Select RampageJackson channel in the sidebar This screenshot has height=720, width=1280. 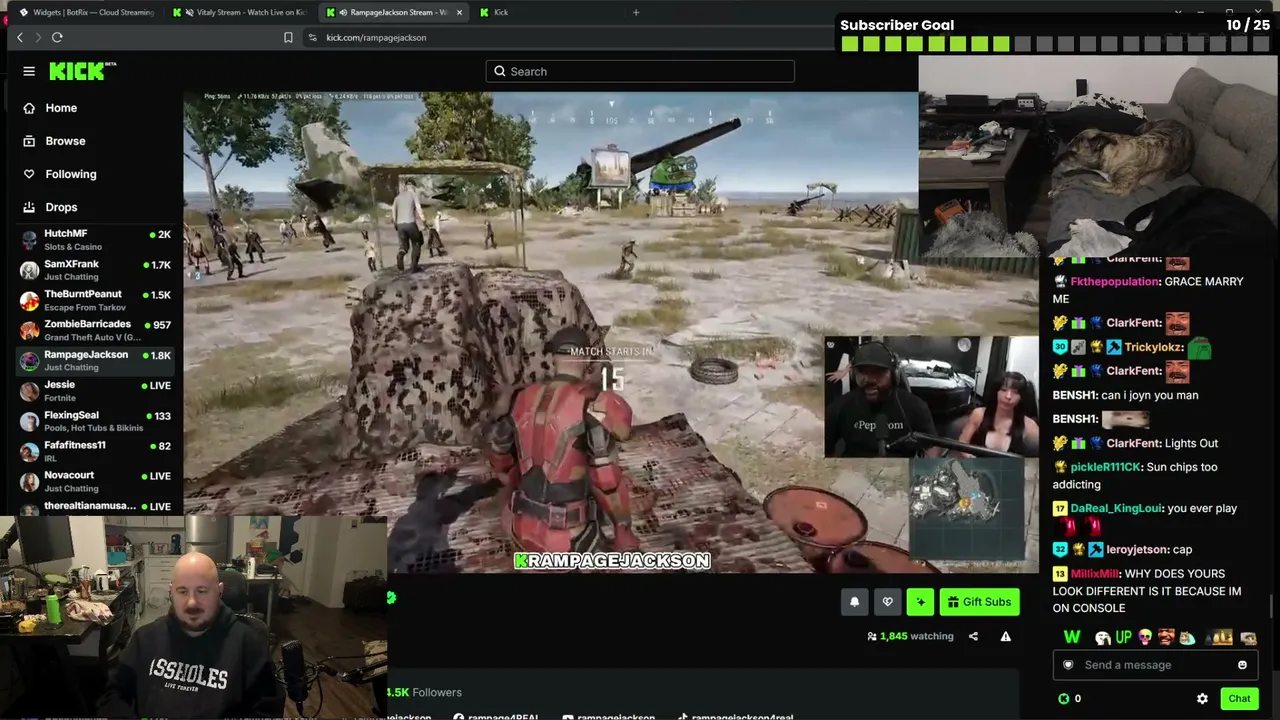pos(97,360)
